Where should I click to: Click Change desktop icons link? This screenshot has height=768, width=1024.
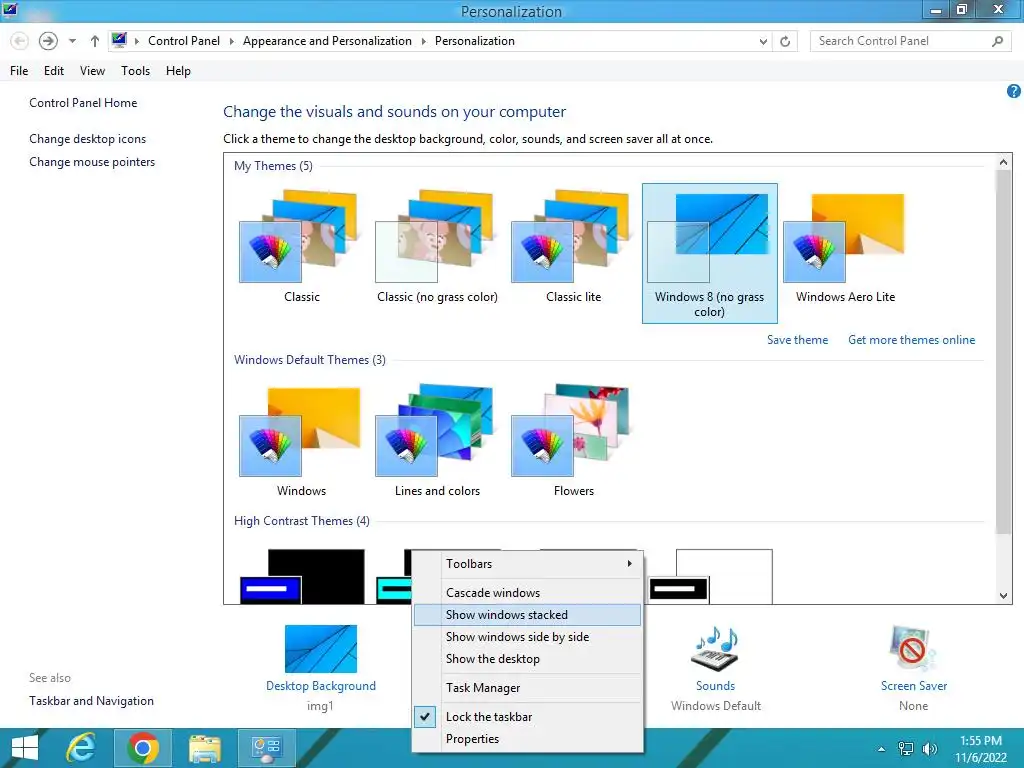(88, 138)
